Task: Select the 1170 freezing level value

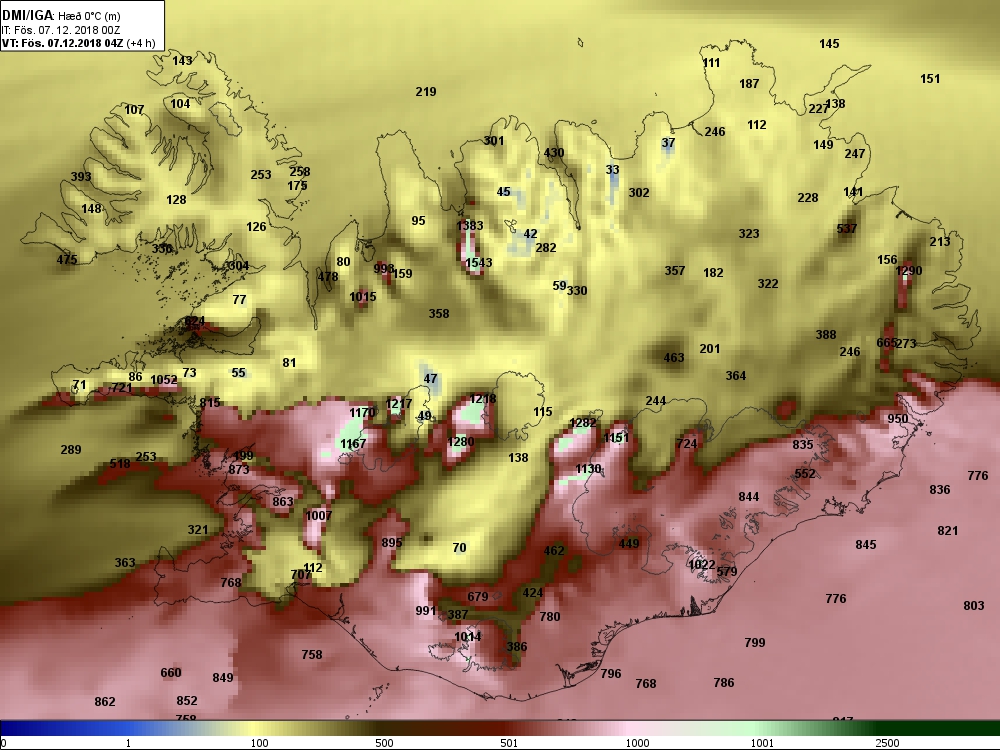Action: (x=362, y=413)
